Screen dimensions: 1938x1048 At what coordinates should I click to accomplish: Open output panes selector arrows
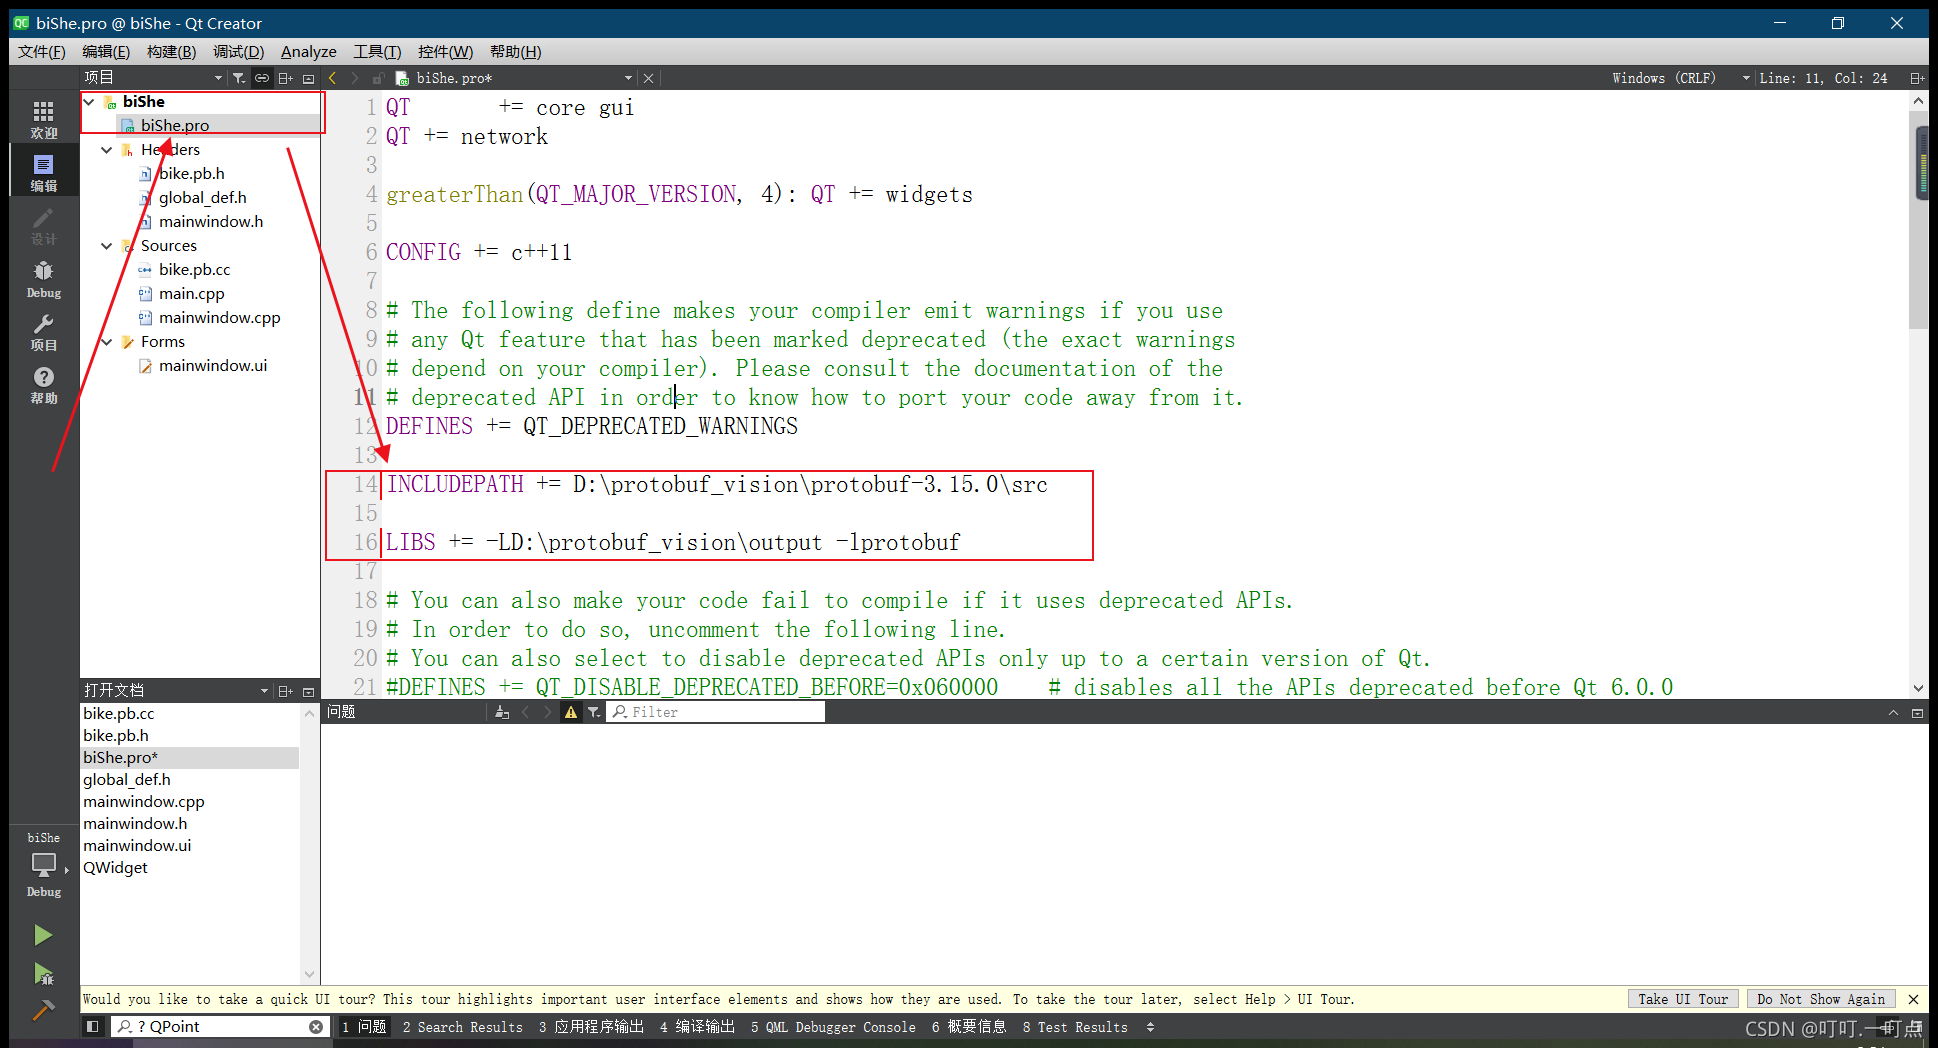(1150, 1027)
